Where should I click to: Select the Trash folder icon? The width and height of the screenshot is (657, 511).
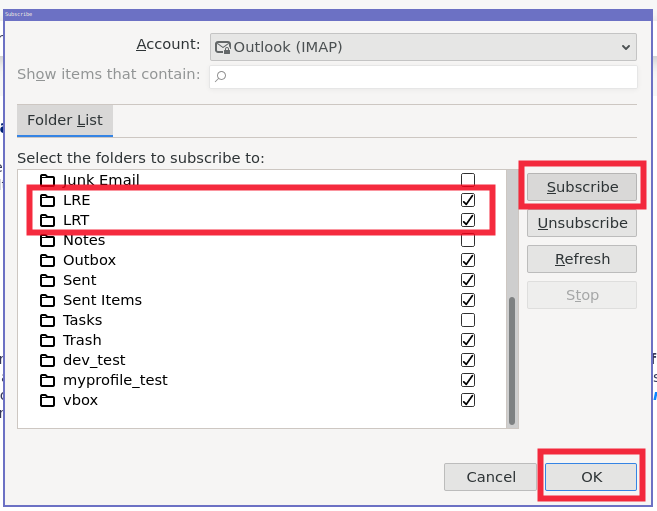[47, 340]
